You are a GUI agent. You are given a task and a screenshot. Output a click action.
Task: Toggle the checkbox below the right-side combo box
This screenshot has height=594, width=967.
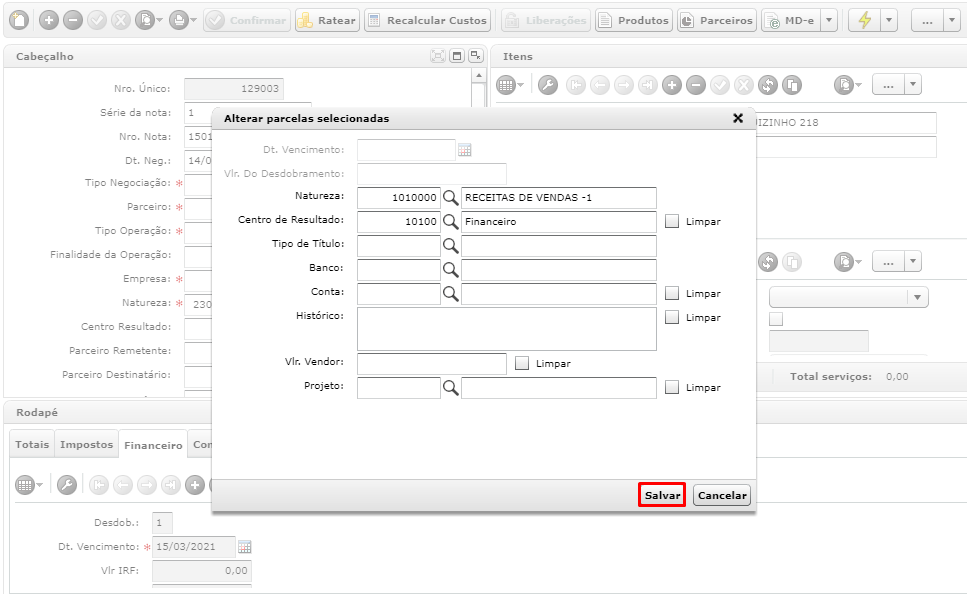pyautogui.click(x=776, y=319)
